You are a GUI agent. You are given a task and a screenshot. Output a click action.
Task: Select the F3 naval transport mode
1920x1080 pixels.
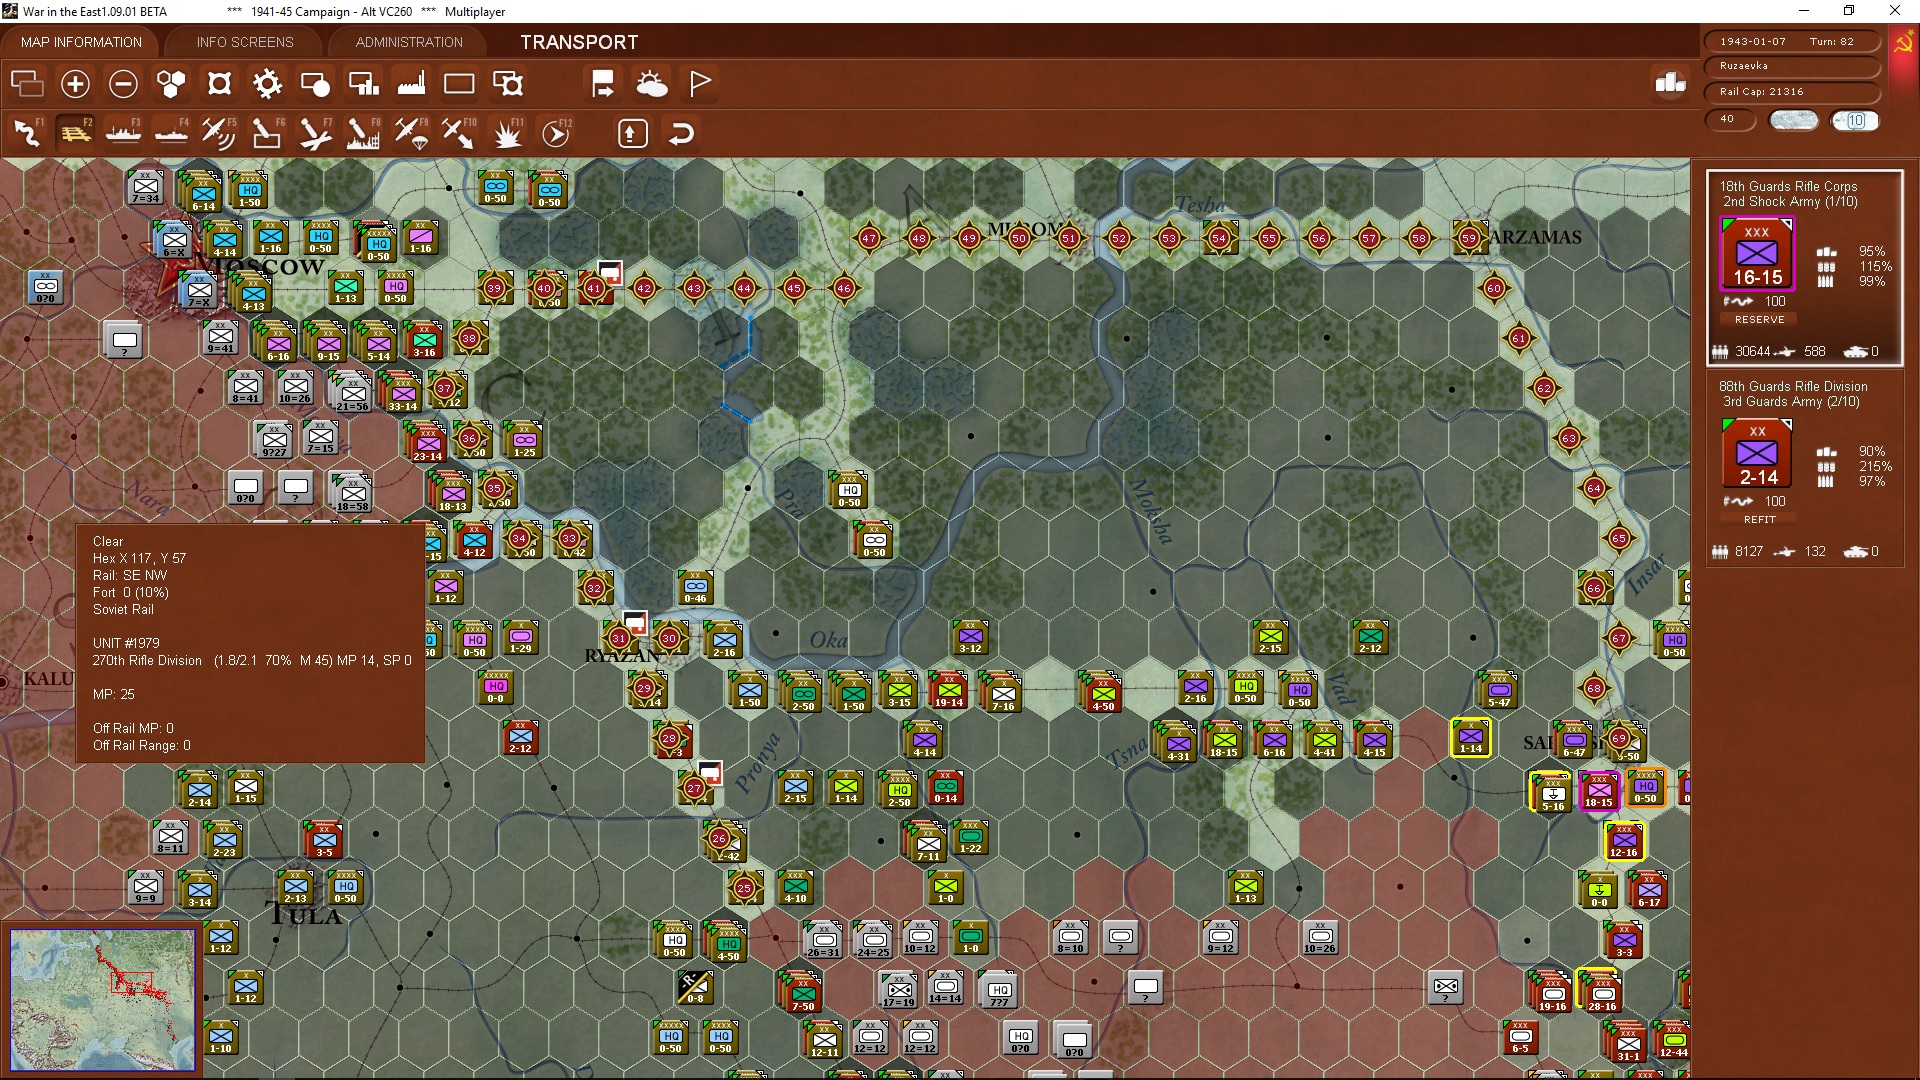click(x=123, y=133)
